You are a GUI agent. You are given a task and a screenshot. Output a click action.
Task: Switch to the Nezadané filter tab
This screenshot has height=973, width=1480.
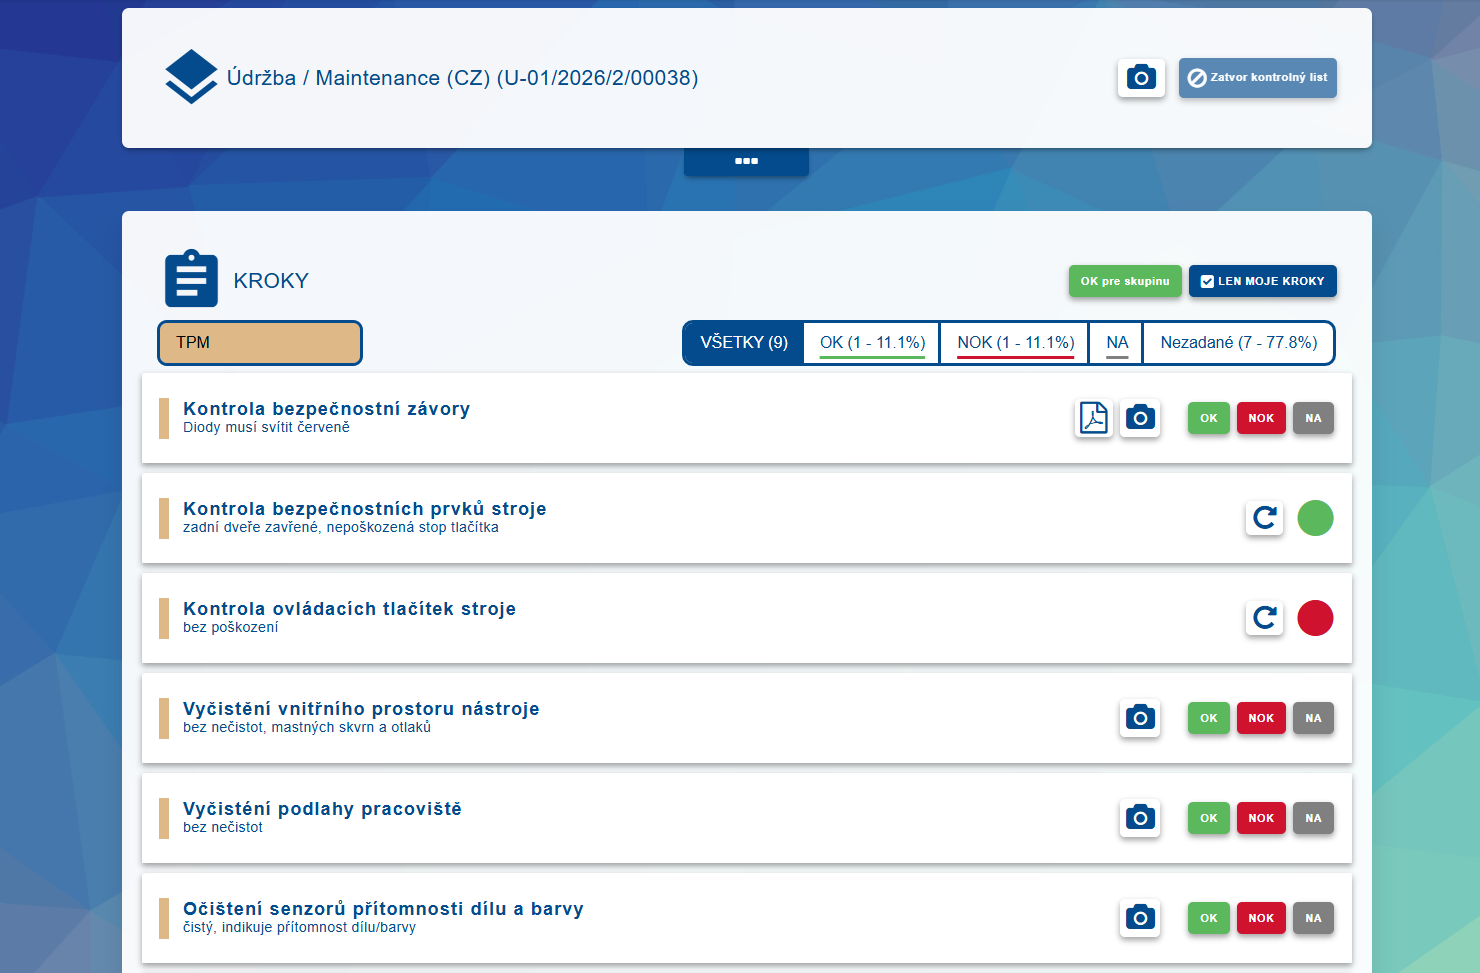point(1238,342)
